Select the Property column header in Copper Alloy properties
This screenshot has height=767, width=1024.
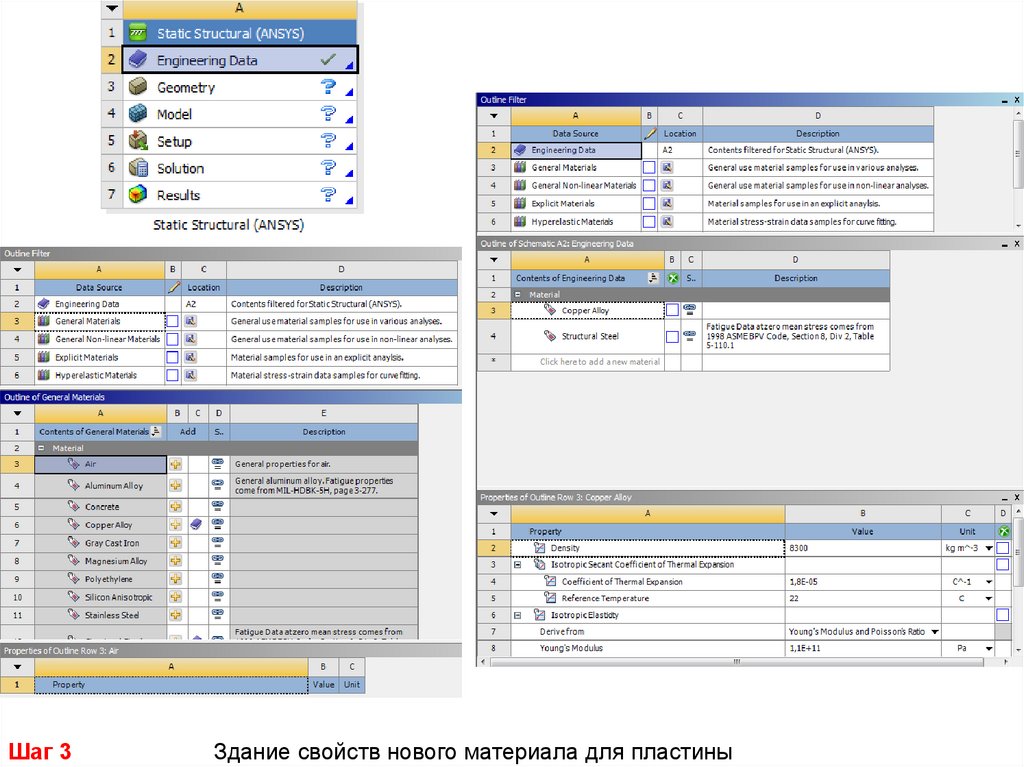647,531
